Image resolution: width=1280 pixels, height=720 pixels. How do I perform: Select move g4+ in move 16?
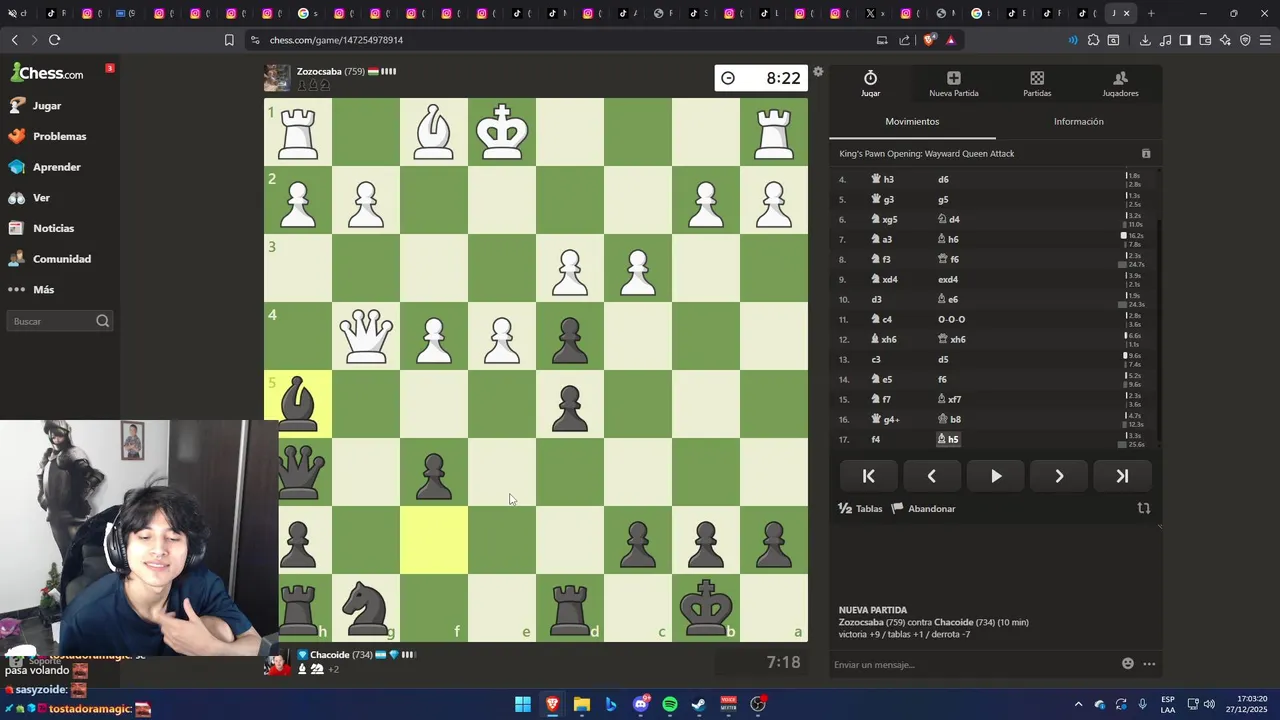(x=886, y=420)
